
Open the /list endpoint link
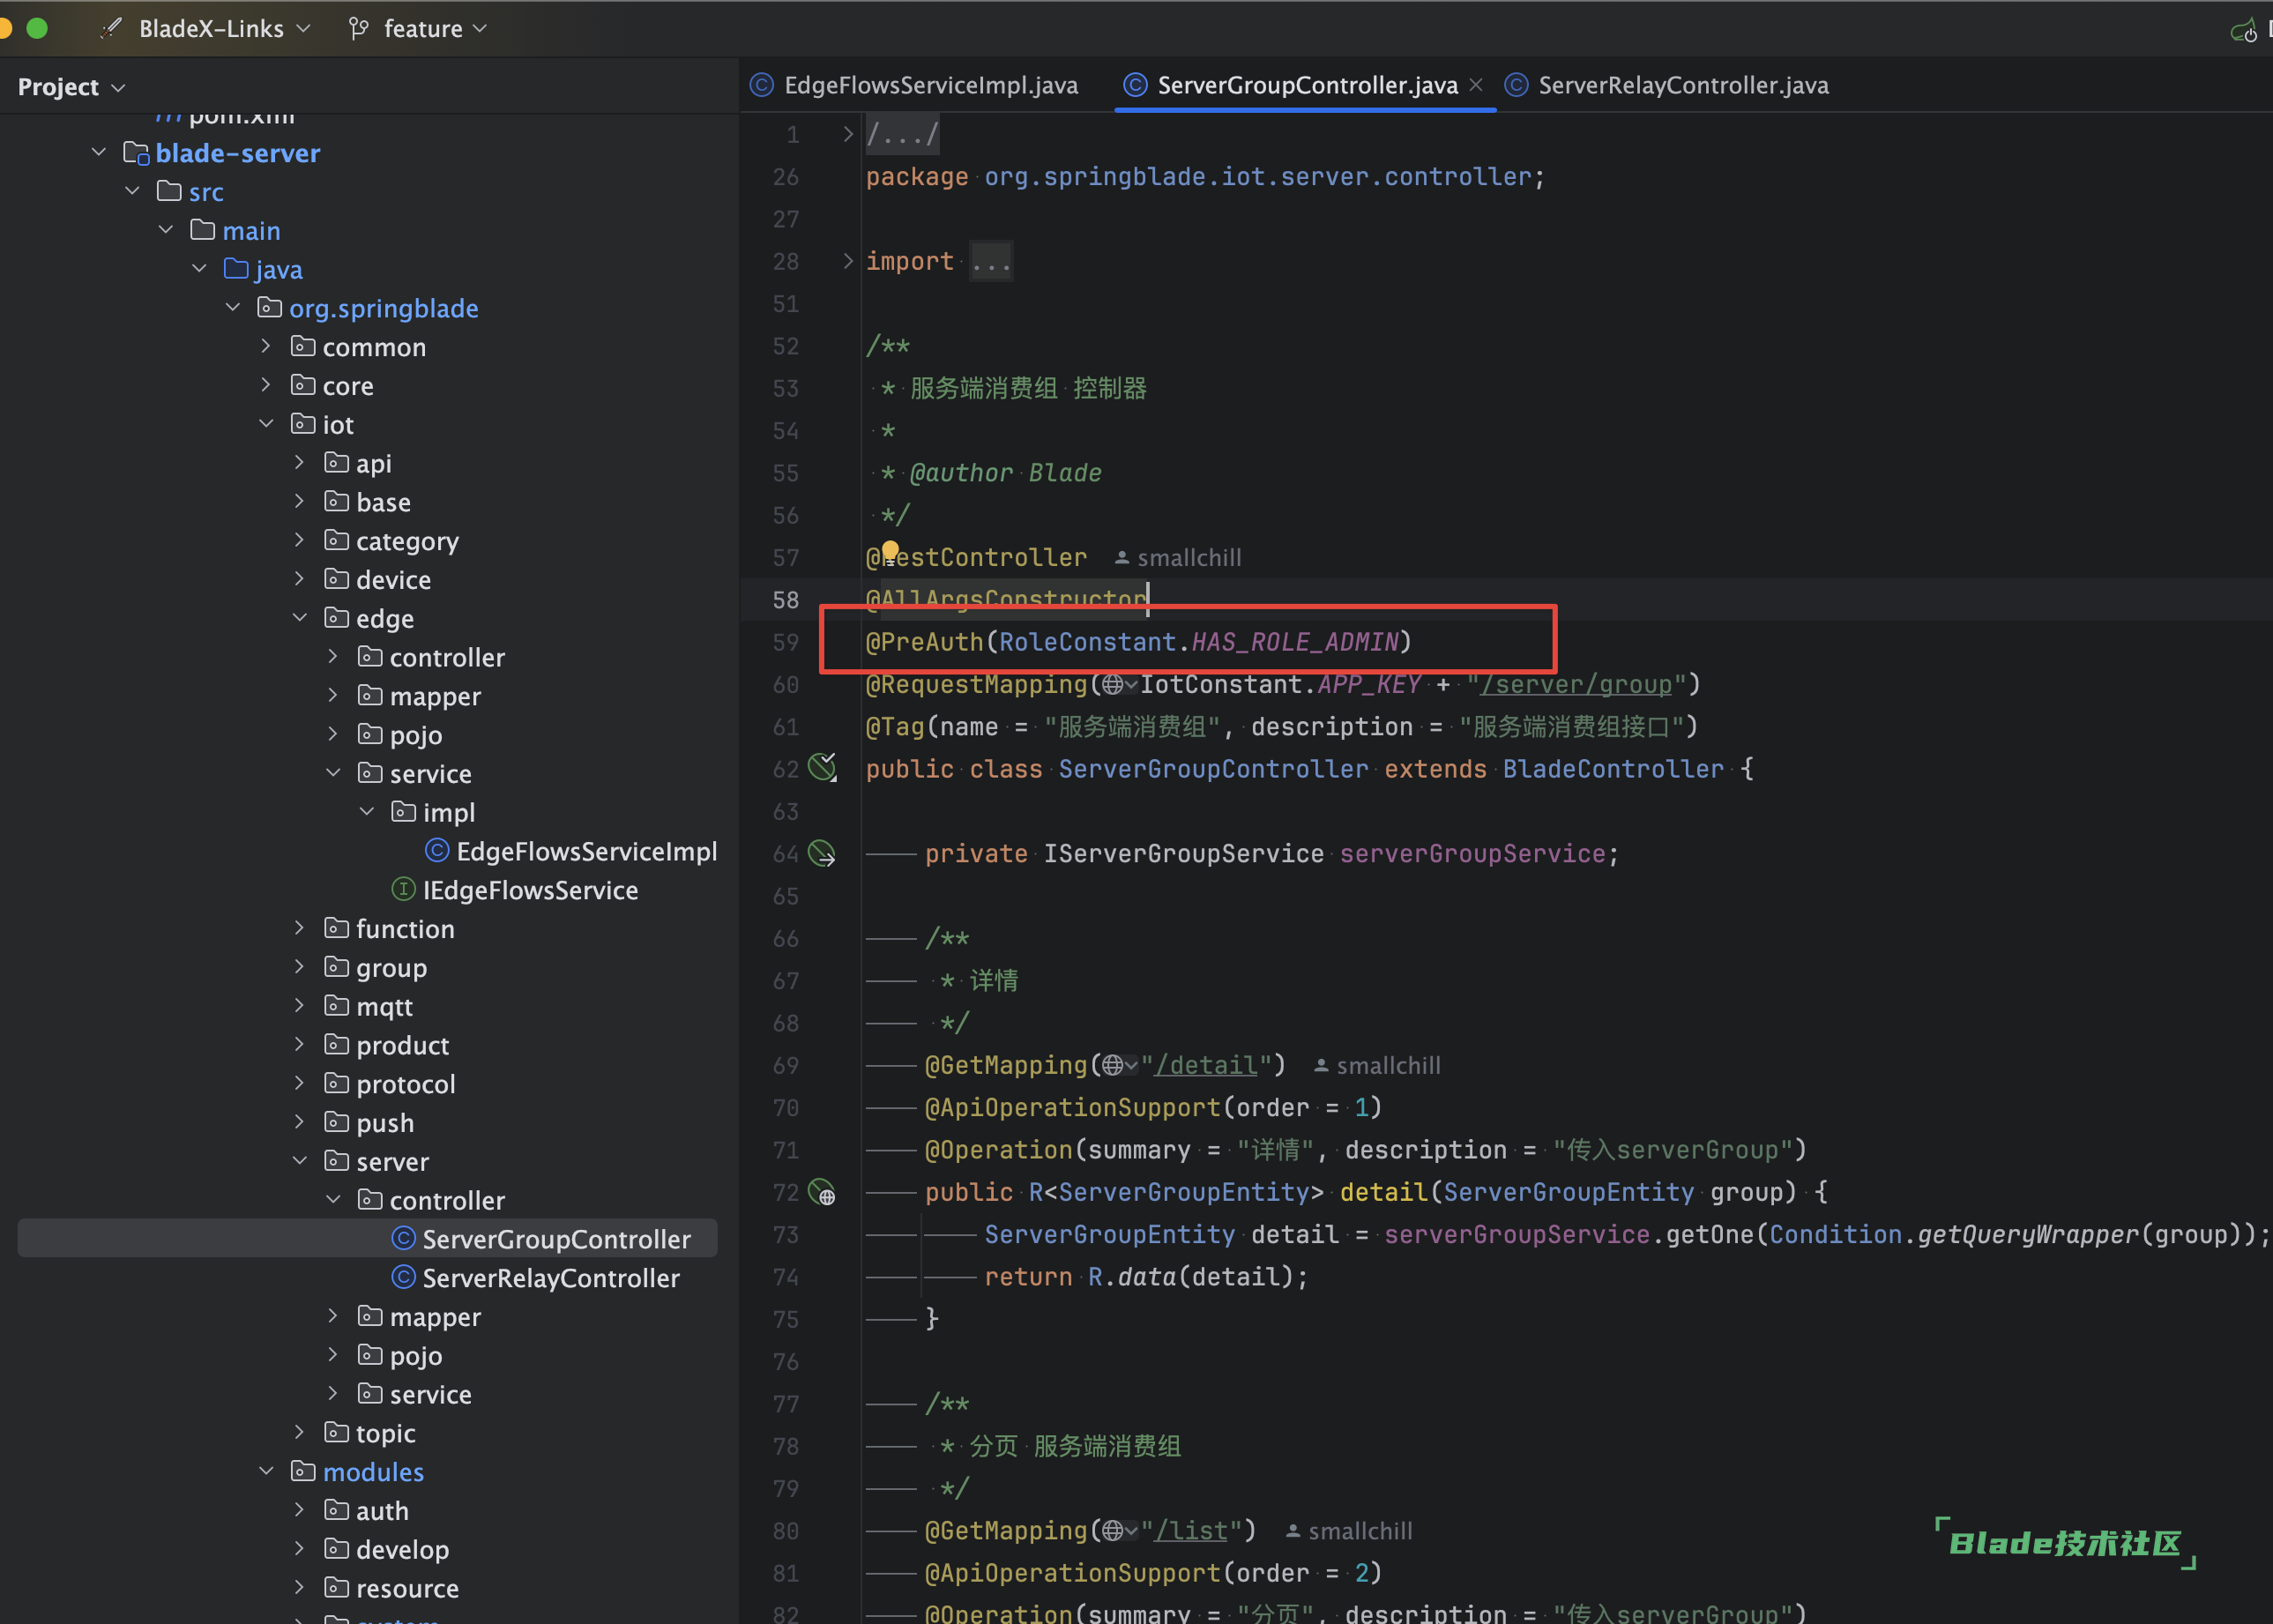pyautogui.click(x=1191, y=1531)
